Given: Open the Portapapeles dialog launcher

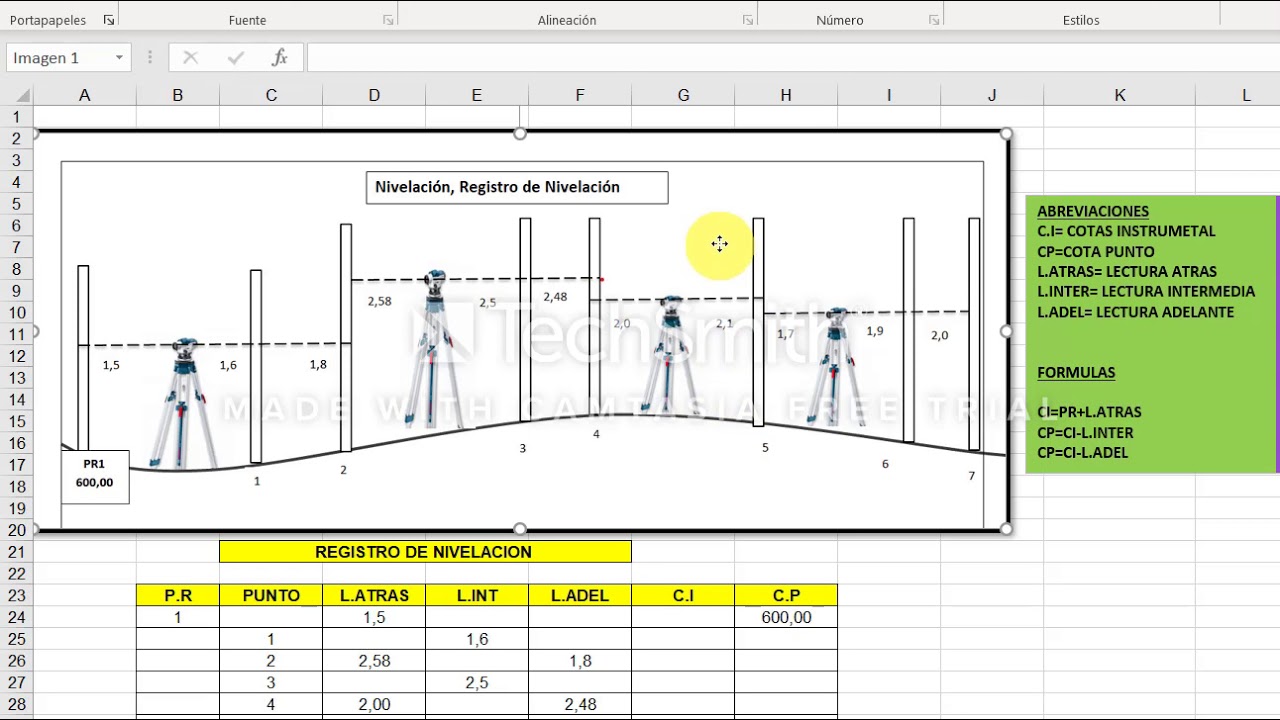Looking at the screenshot, I should point(109,20).
